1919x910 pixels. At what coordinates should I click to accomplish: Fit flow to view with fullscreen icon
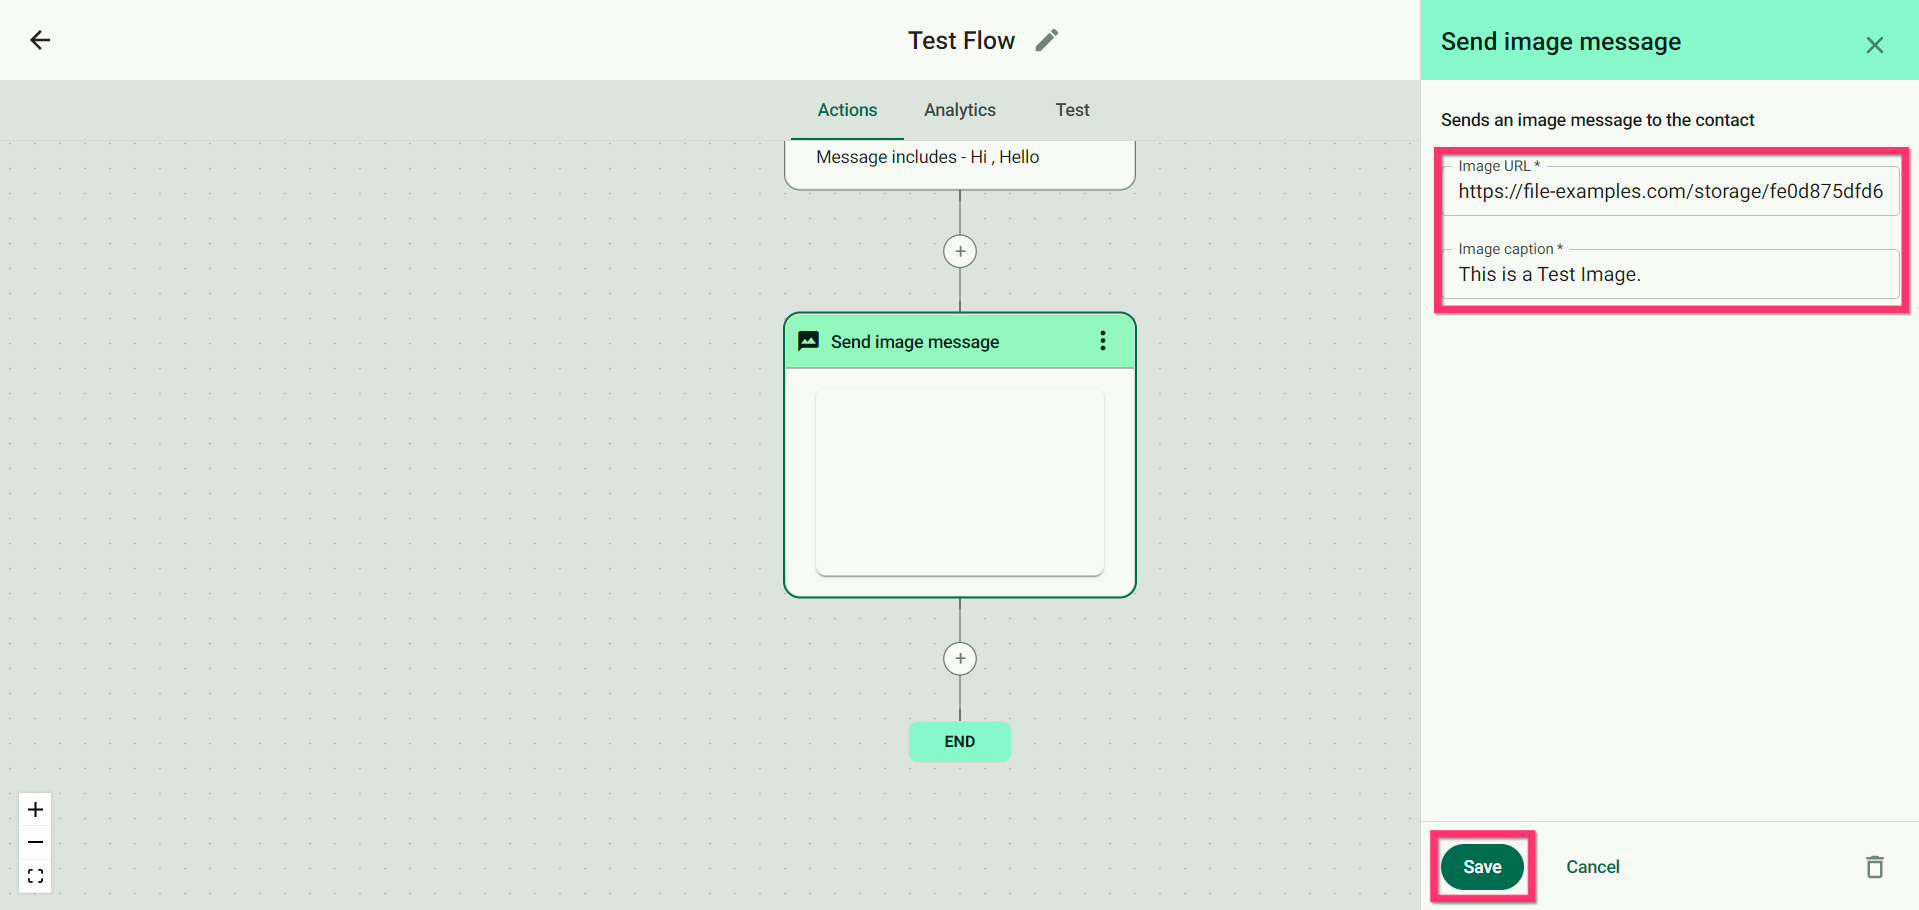pos(35,876)
